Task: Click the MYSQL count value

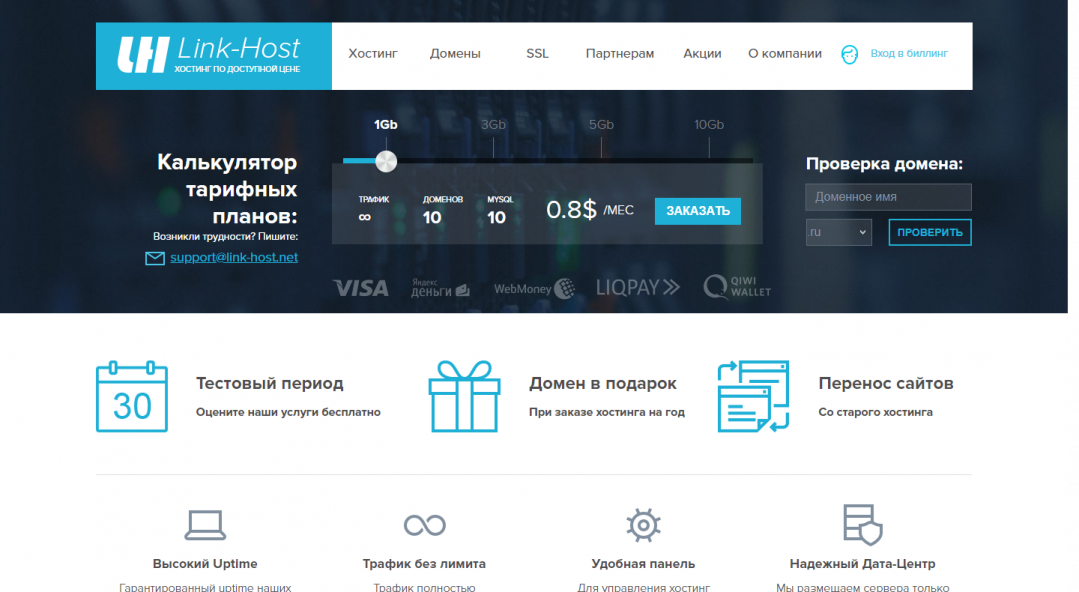Action: coord(496,218)
